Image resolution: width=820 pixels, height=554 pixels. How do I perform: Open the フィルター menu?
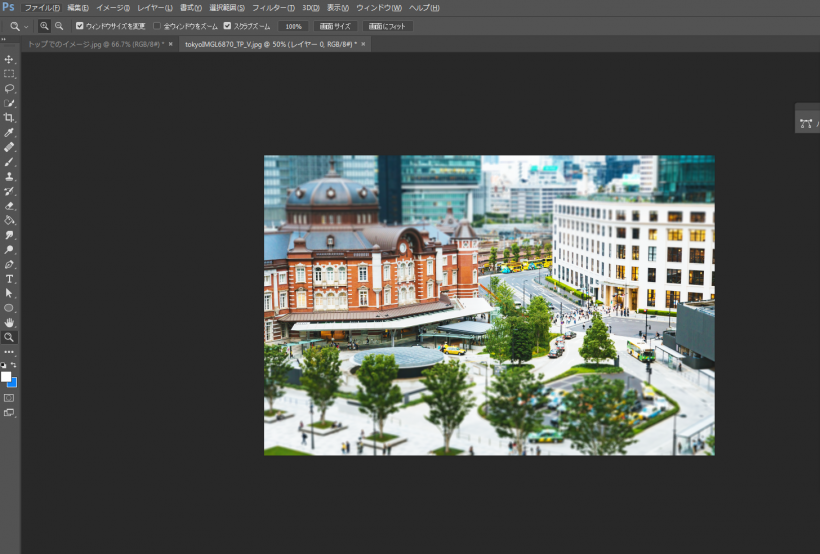pos(273,8)
